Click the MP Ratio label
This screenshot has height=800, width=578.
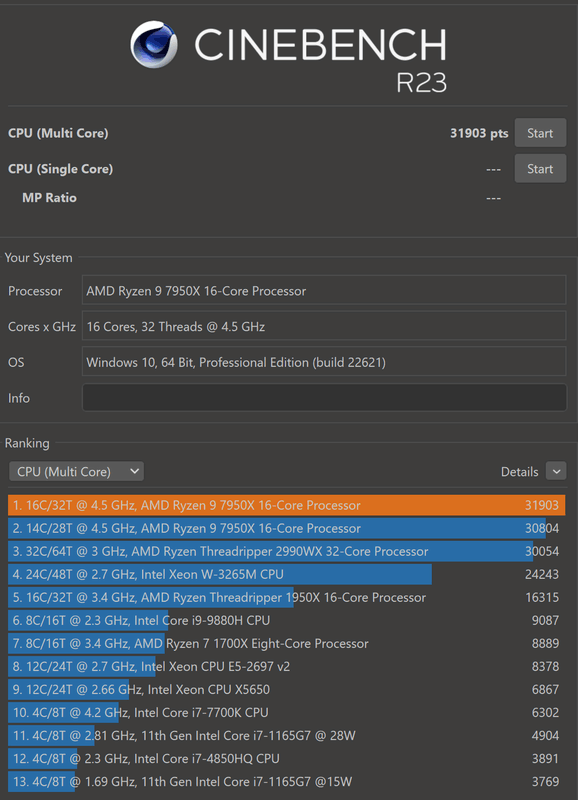(49, 197)
